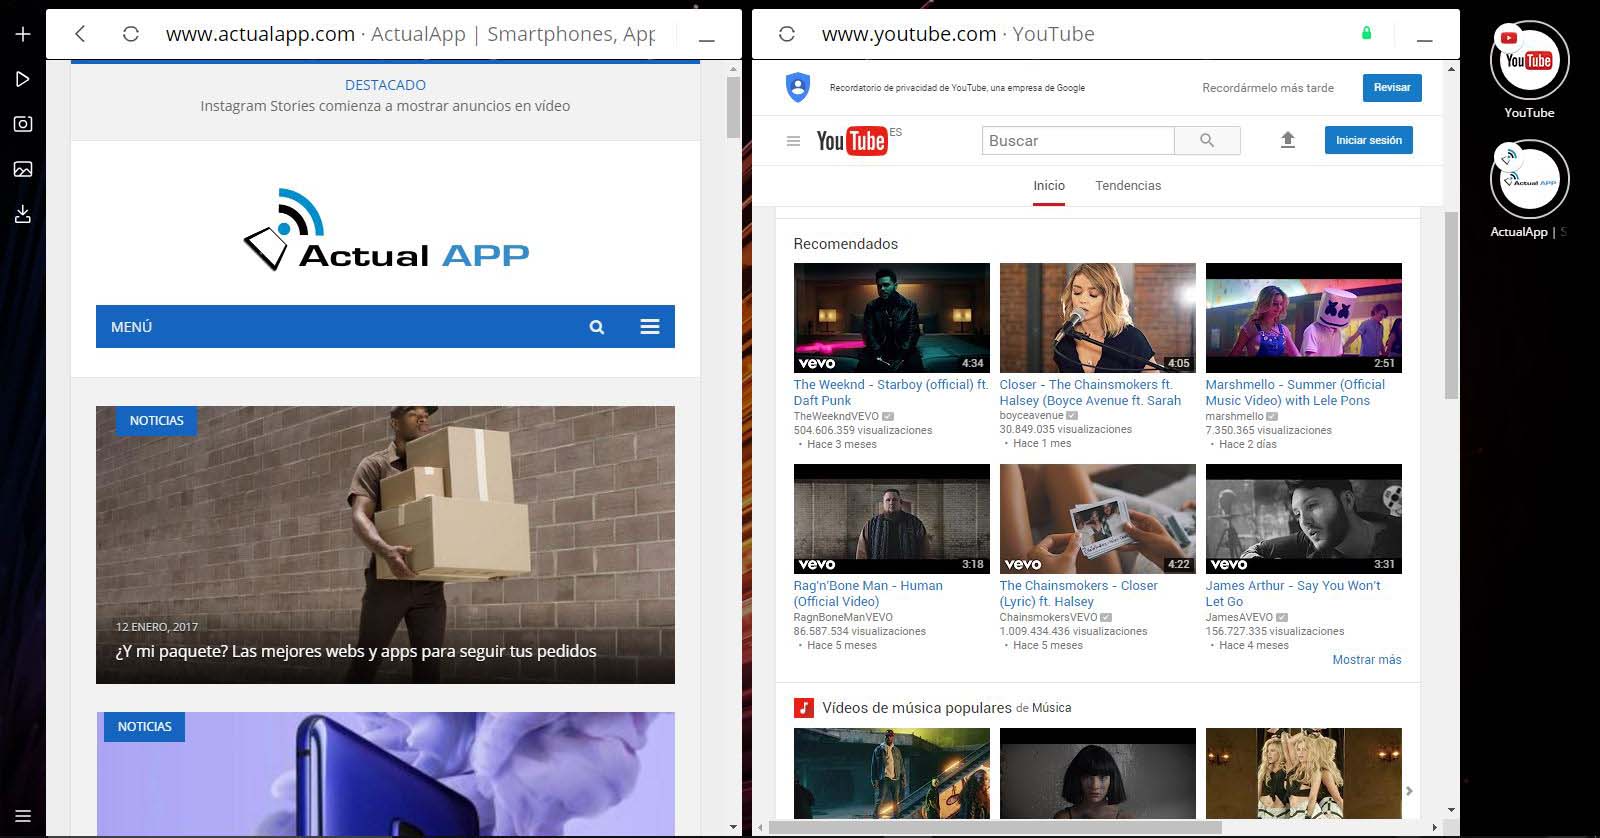Click the scroll-up arrow of YouTube pane
The width and height of the screenshot is (1600, 838).
pyautogui.click(x=1451, y=68)
